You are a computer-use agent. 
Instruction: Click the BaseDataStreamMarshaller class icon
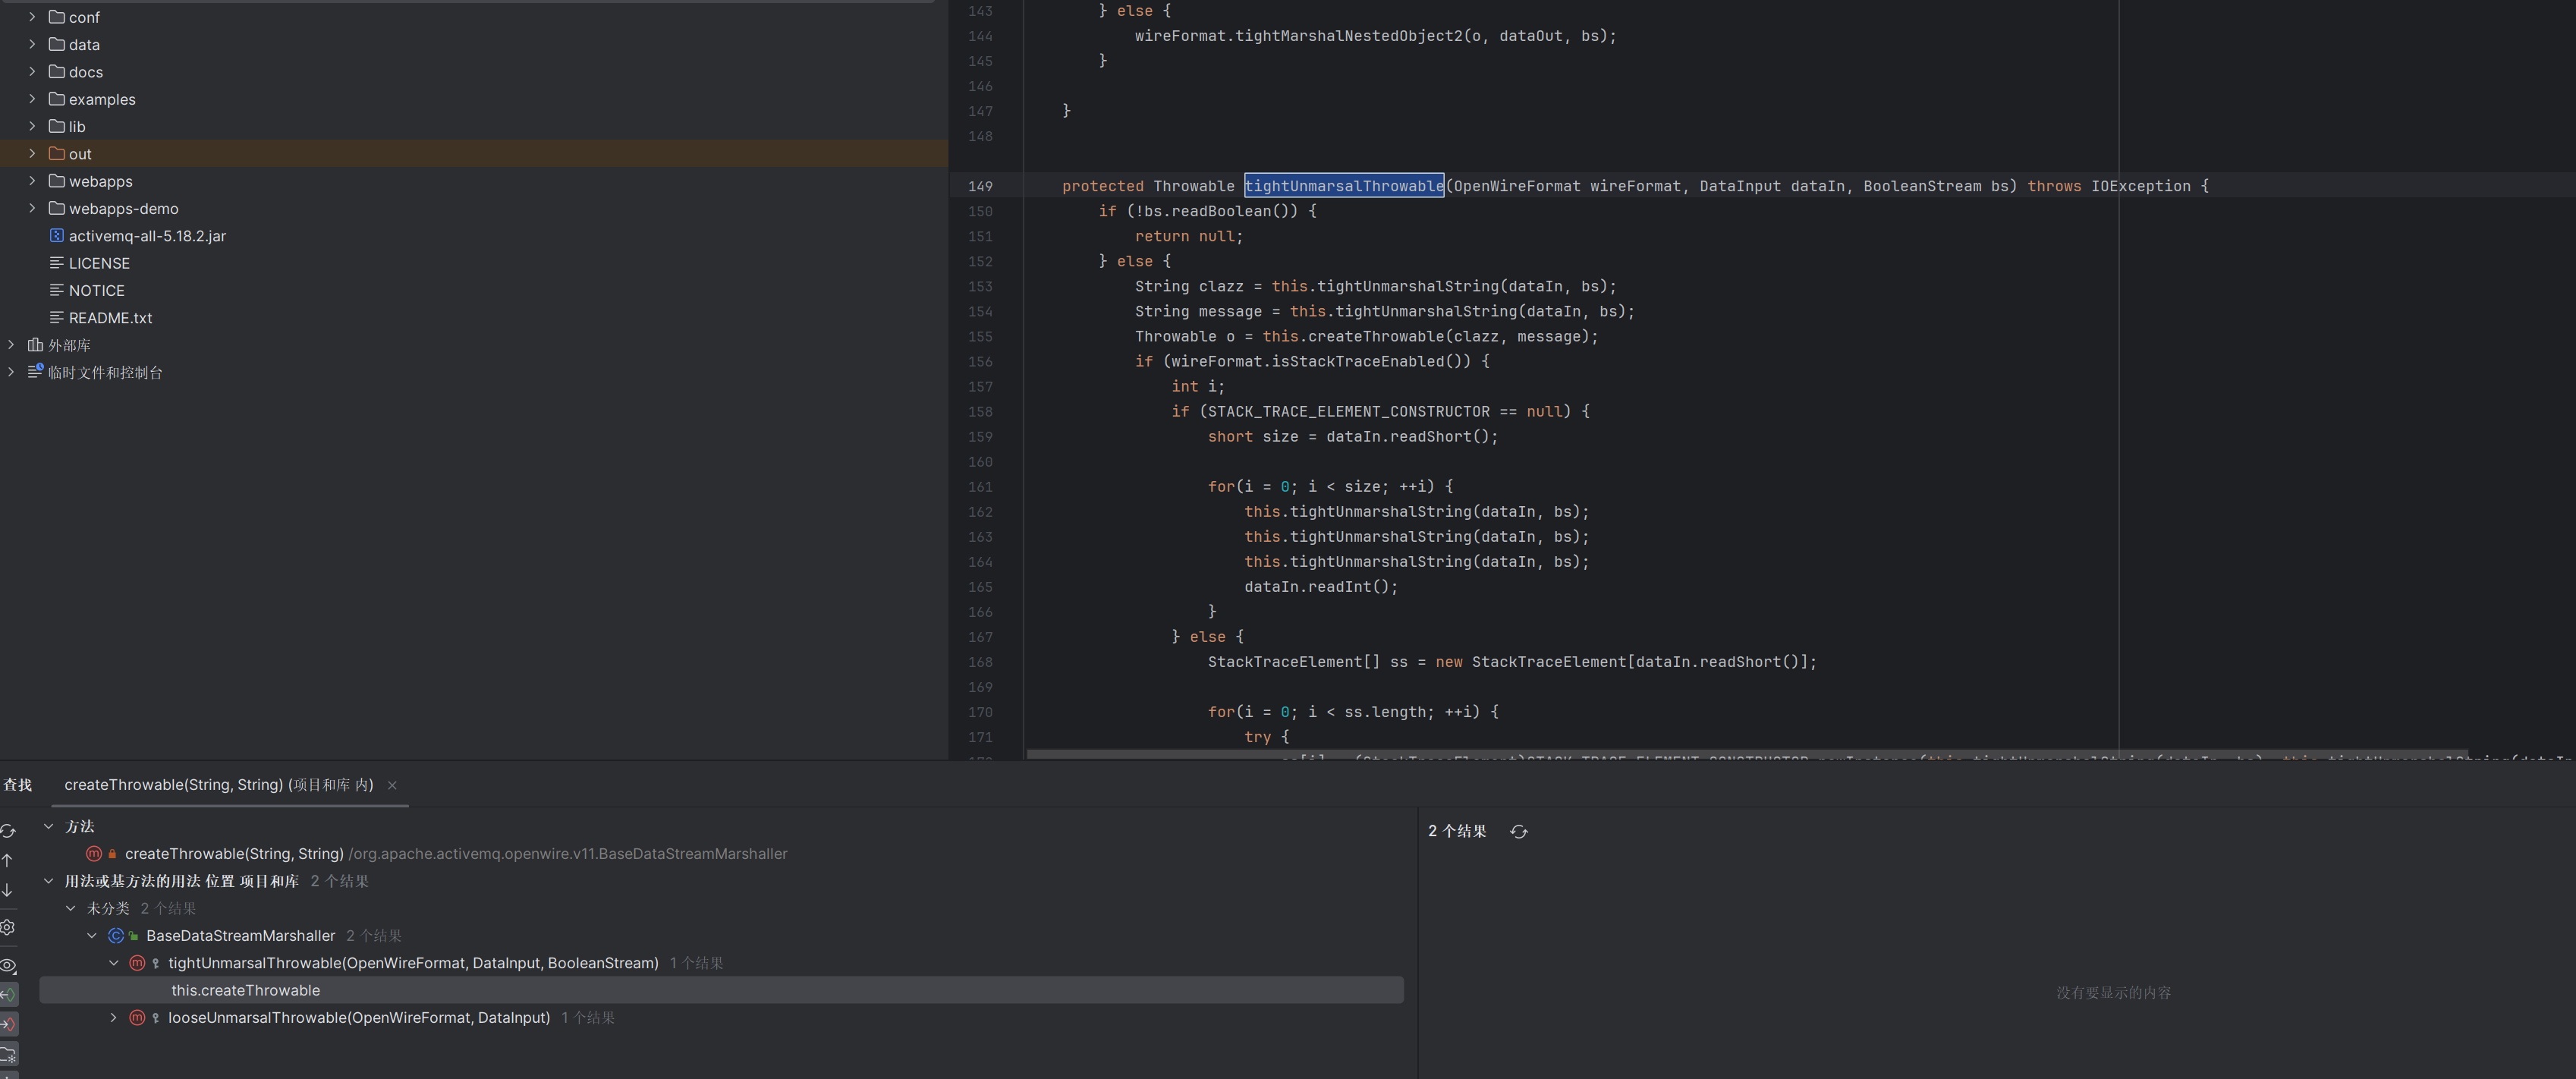click(x=116, y=936)
